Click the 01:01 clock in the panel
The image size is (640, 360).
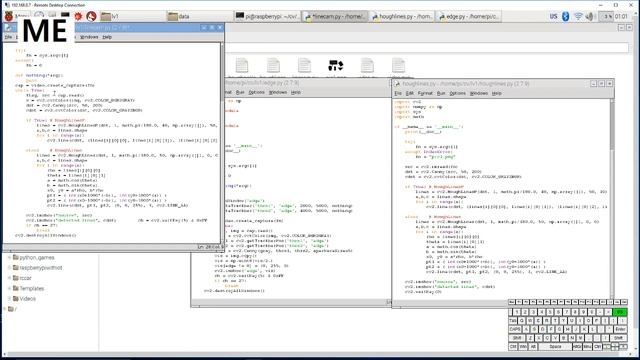621,16
